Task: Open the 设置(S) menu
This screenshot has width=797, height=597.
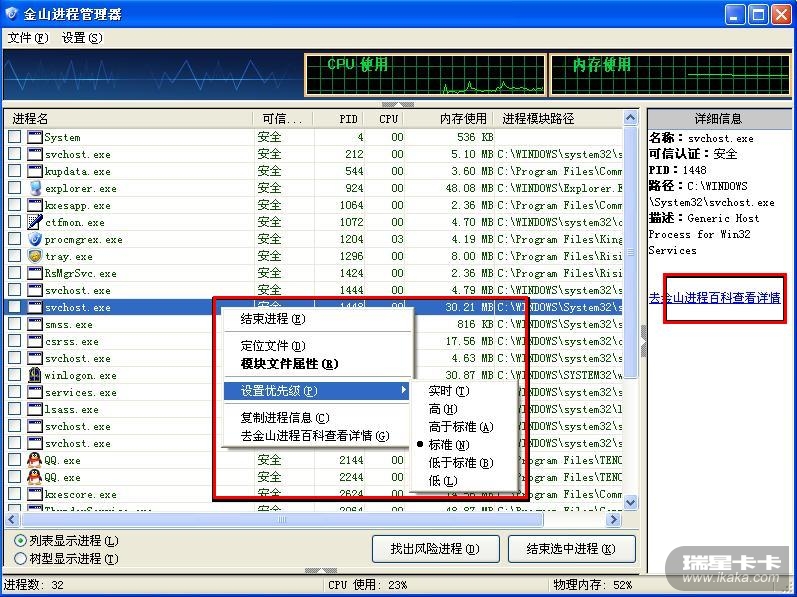Action: [x=82, y=38]
